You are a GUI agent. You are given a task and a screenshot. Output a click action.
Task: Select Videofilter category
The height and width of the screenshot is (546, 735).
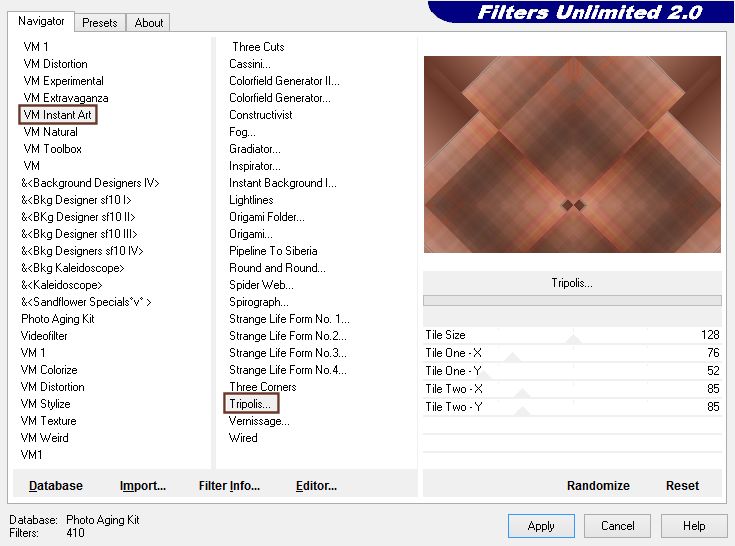coord(44,336)
